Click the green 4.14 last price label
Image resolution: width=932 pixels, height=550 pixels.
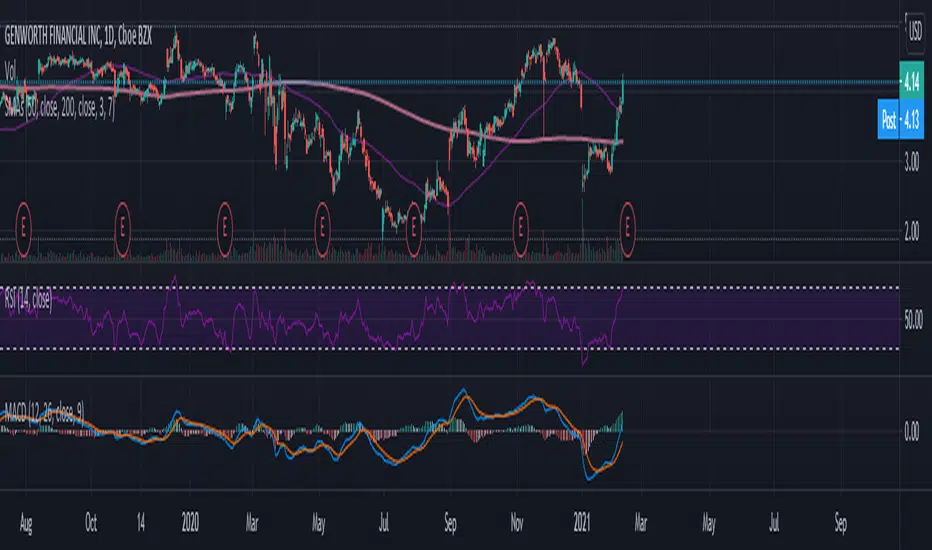point(912,82)
